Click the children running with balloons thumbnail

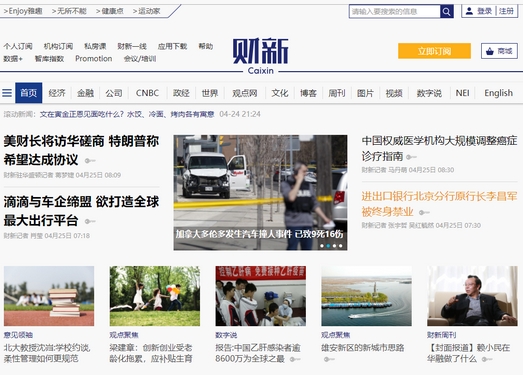(155, 296)
